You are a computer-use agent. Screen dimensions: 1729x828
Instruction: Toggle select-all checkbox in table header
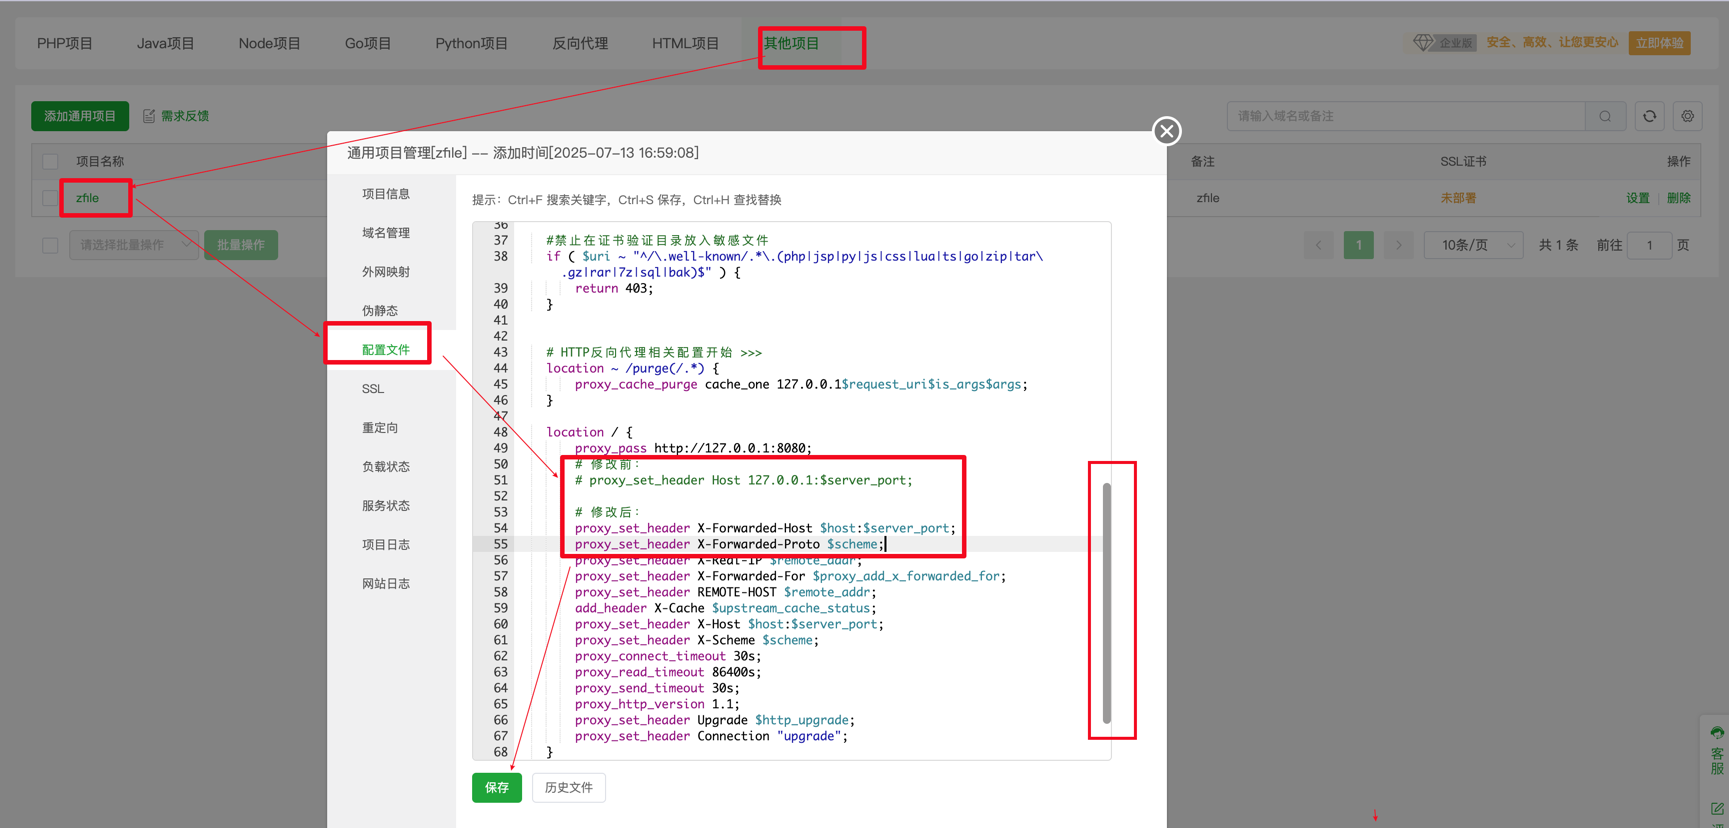click(x=50, y=161)
